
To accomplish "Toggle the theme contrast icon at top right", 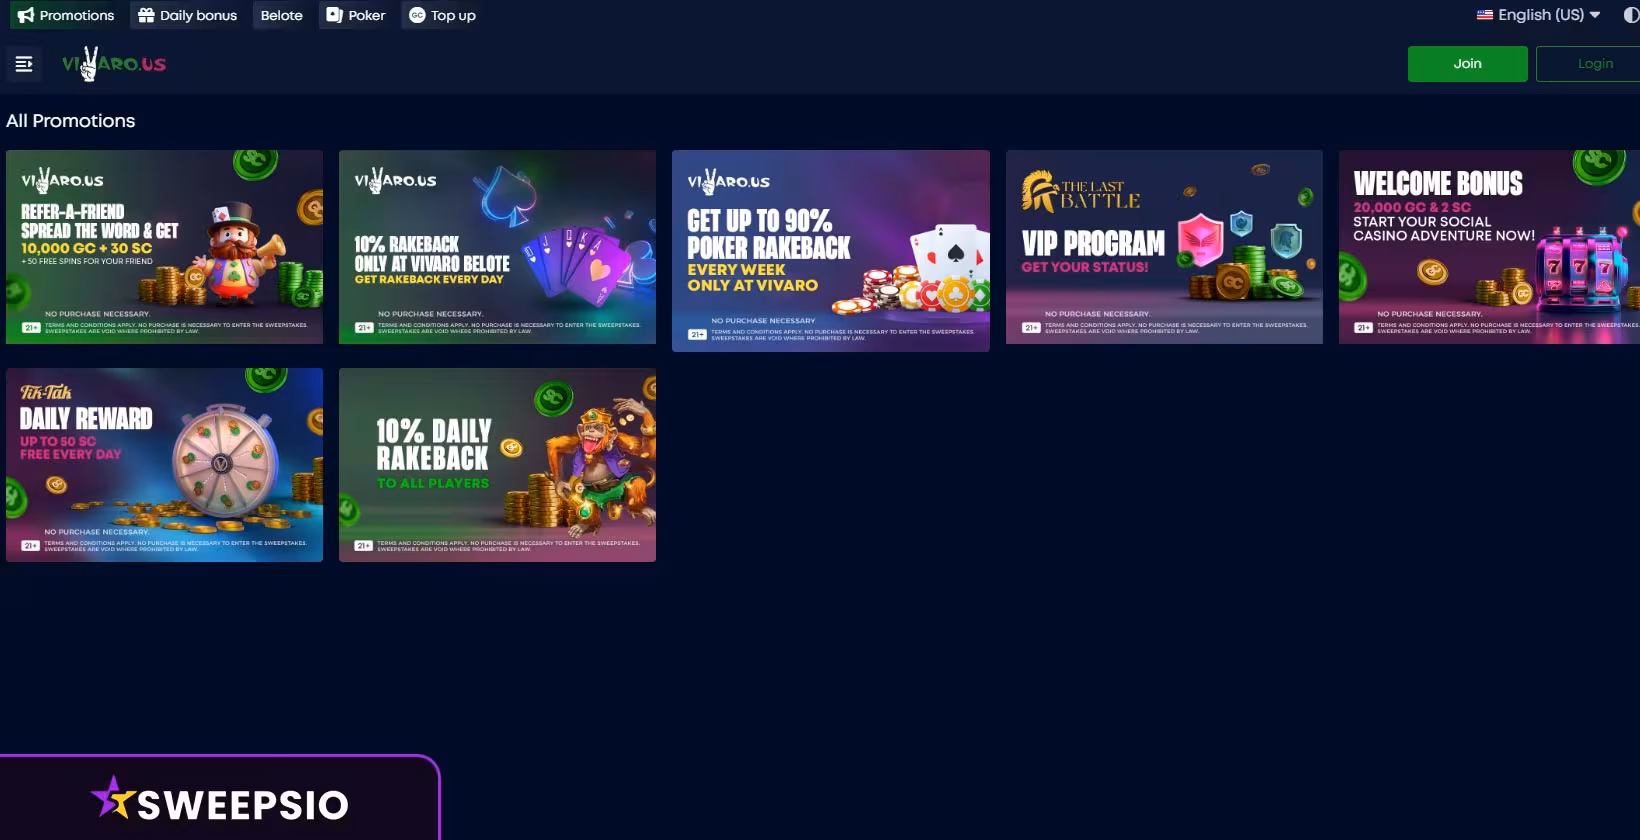I will [1631, 15].
